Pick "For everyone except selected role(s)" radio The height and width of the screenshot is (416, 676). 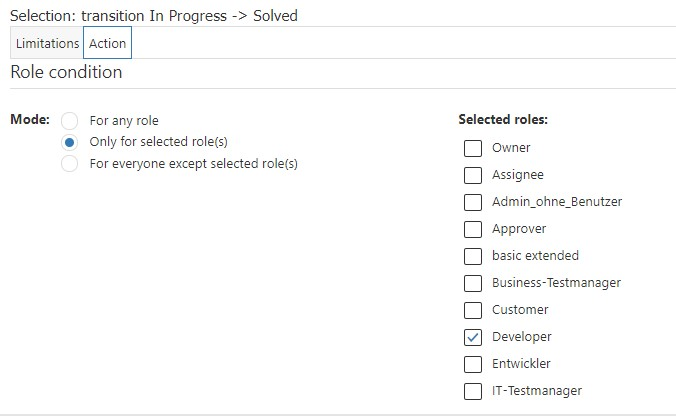click(70, 164)
